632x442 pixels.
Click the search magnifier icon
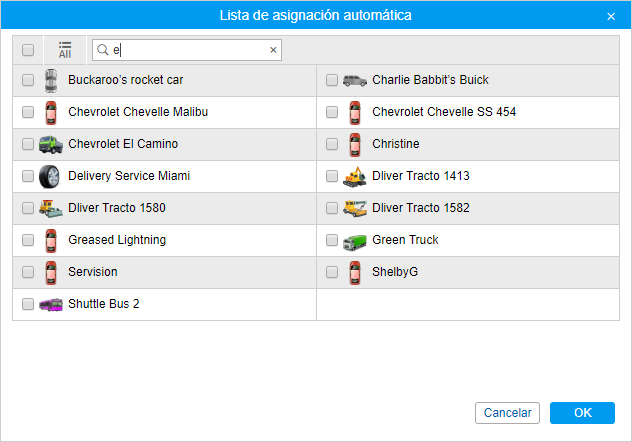pyautogui.click(x=102, y=50)
